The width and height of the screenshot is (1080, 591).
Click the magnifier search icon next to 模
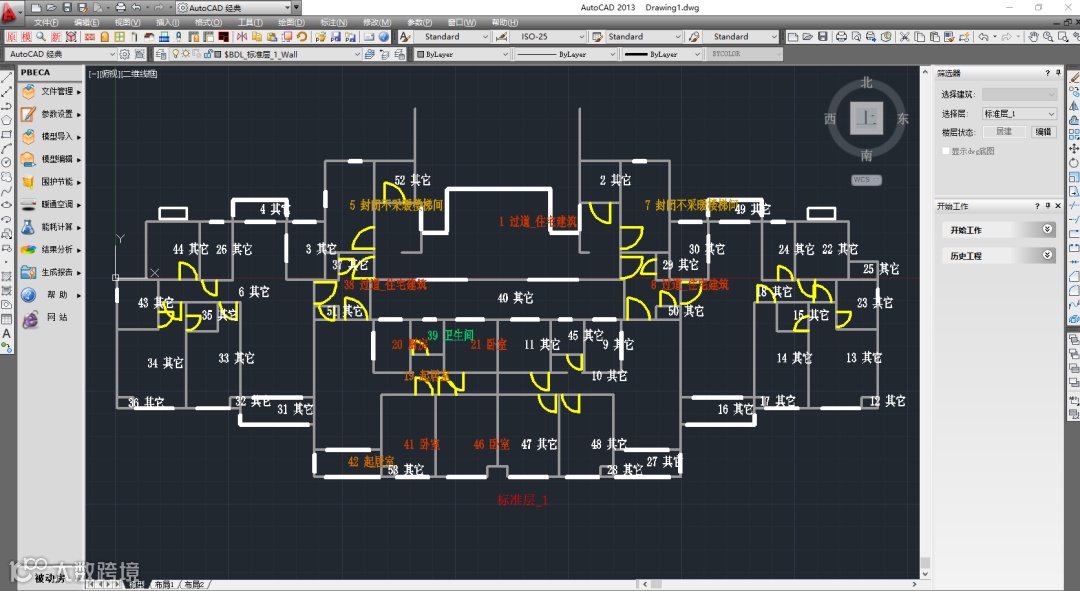pos(41,37)
